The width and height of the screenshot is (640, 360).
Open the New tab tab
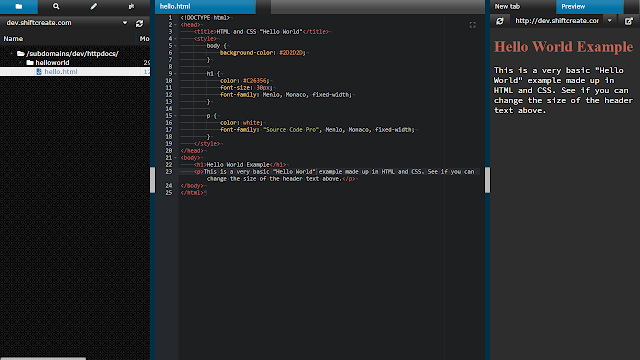coord(523,7)
